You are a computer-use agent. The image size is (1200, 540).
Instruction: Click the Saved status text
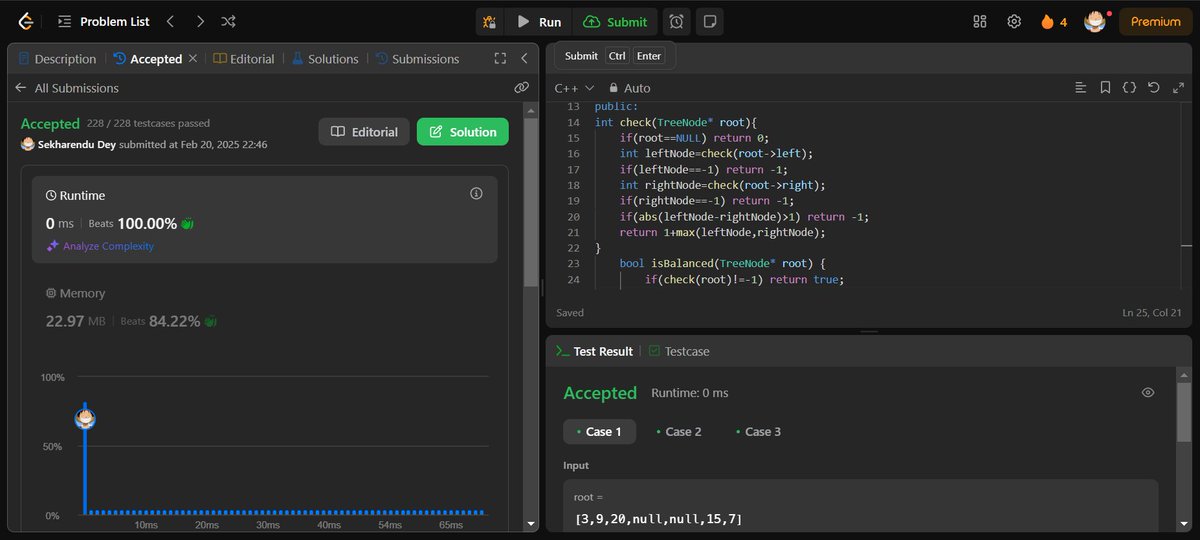pyautogui.click(x=570, y=313)
